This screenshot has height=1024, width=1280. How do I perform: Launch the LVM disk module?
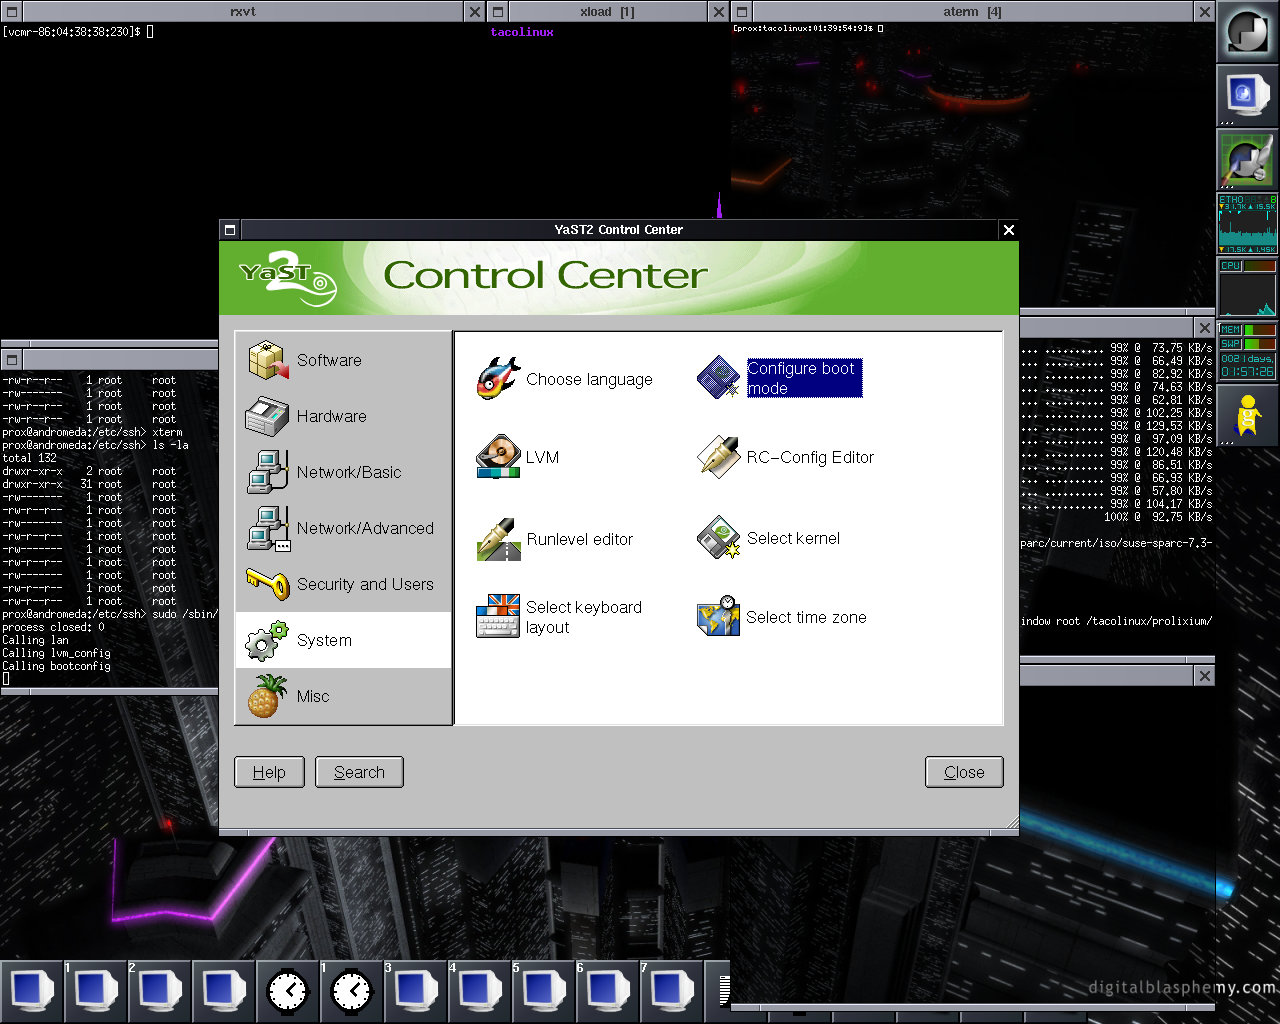518,457
